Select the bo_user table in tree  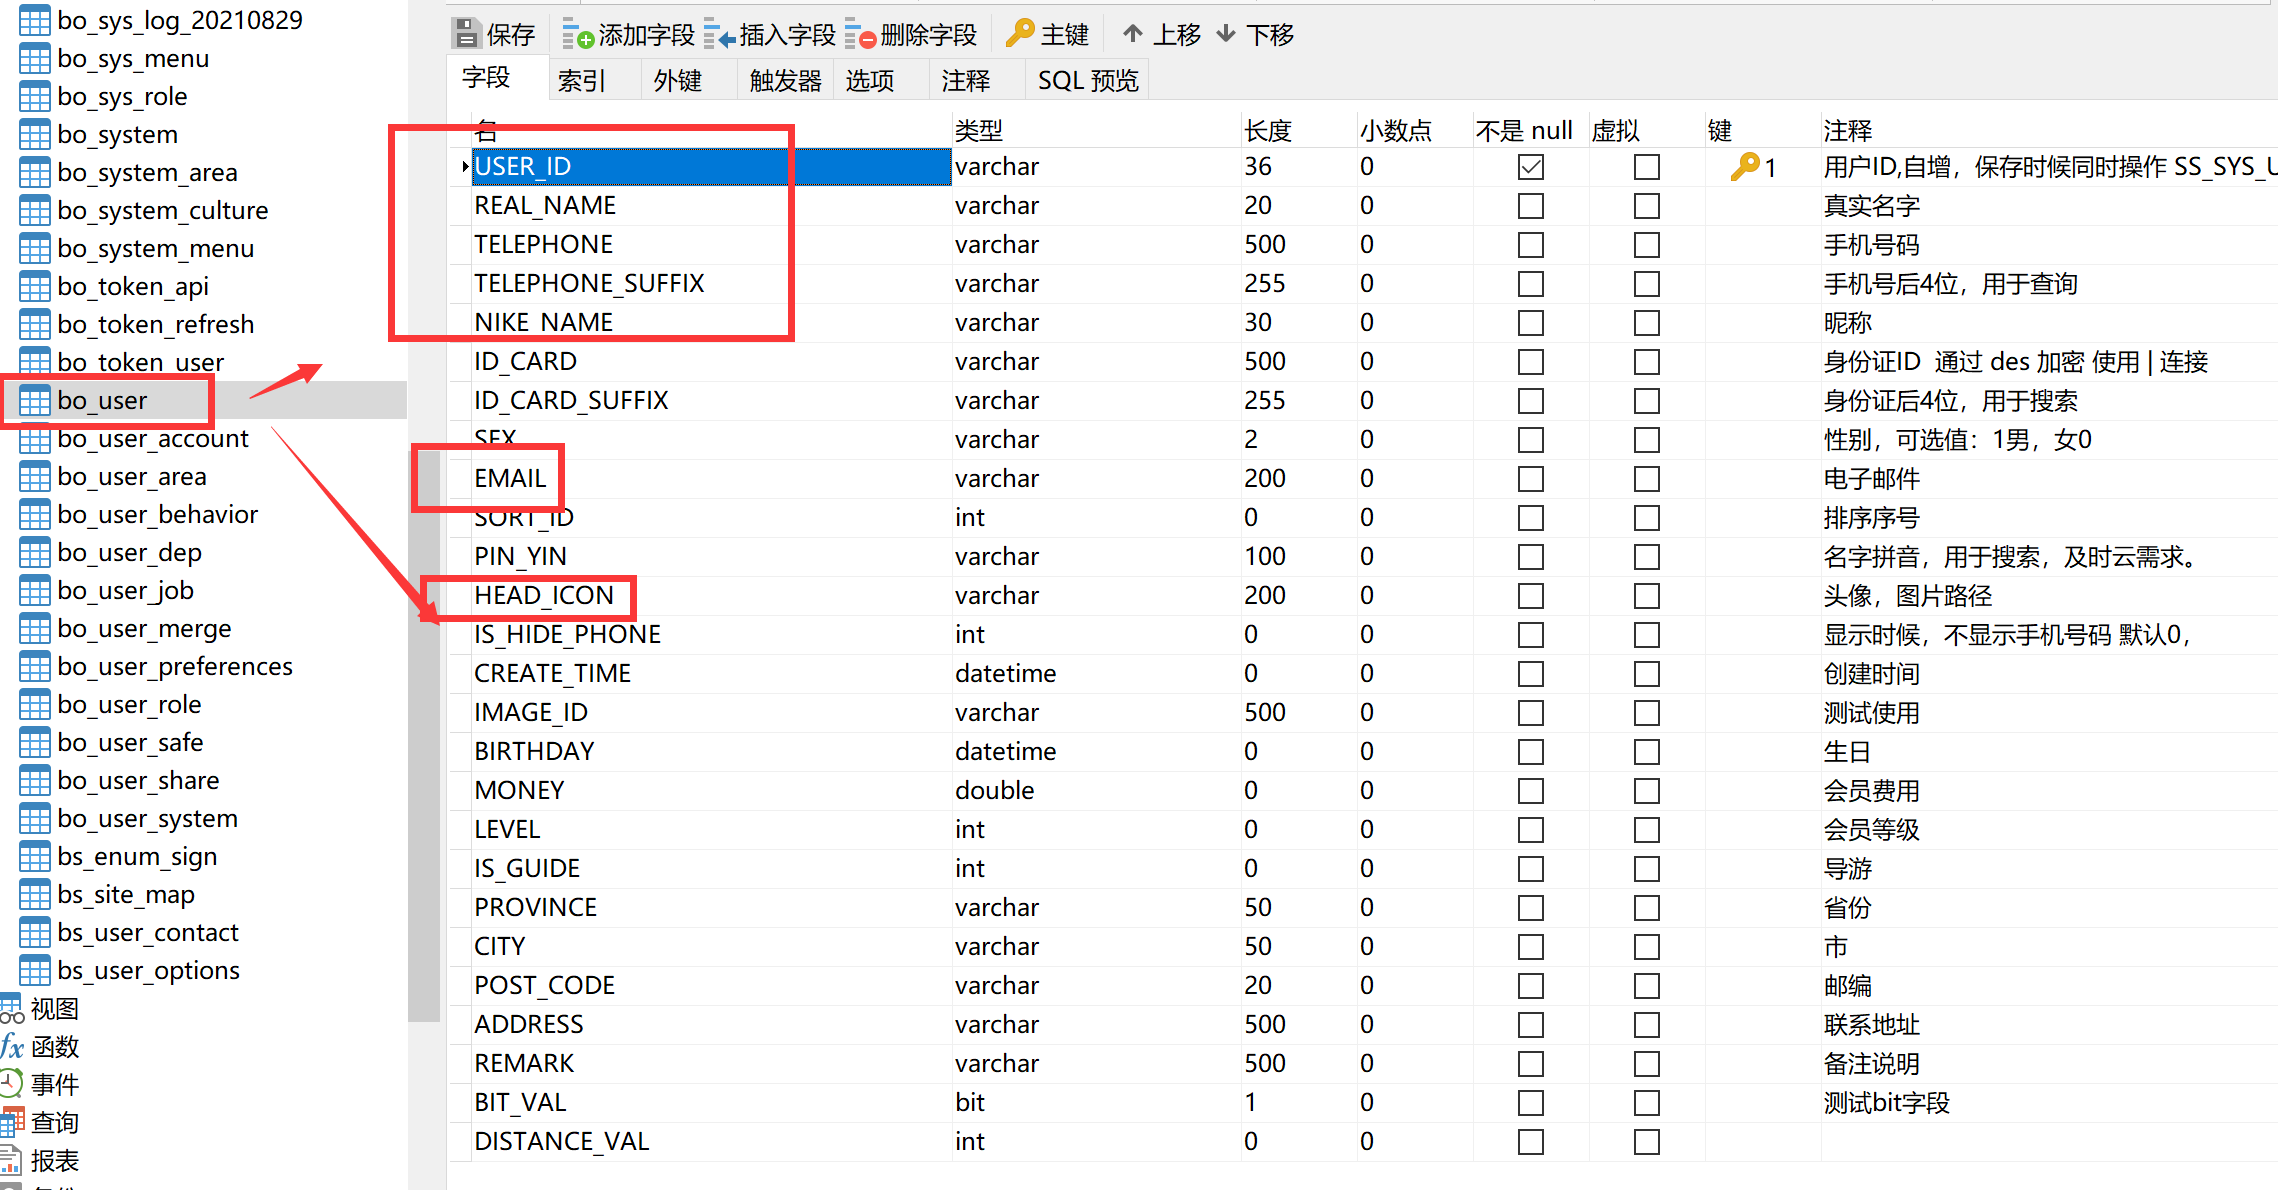point(102,401)
